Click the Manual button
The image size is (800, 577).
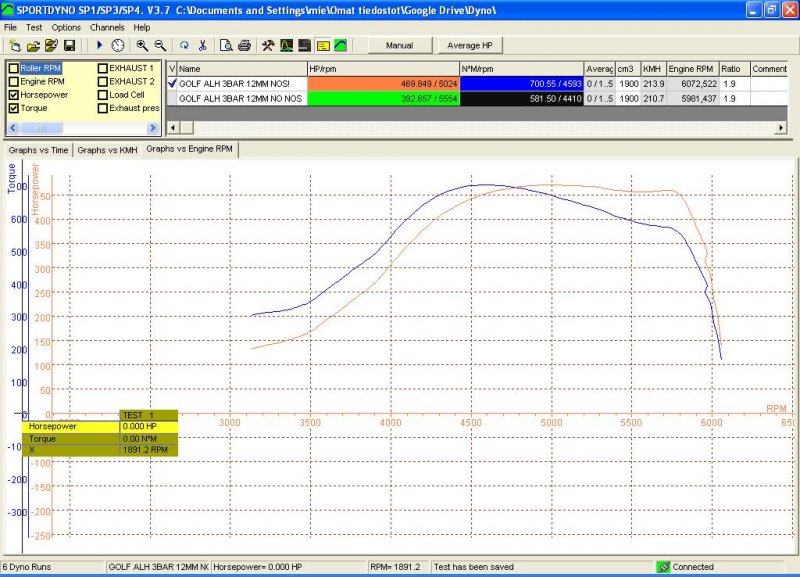tap(399, 46)
